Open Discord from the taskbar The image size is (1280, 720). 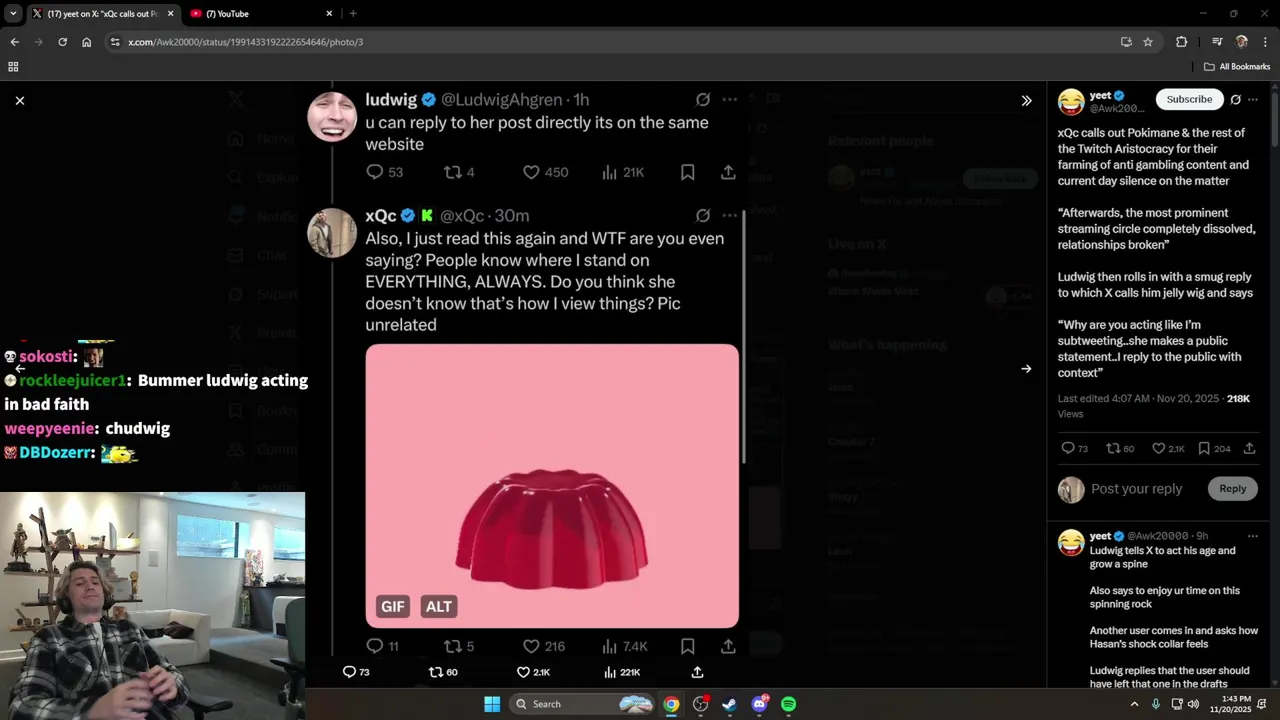[760, 704]
